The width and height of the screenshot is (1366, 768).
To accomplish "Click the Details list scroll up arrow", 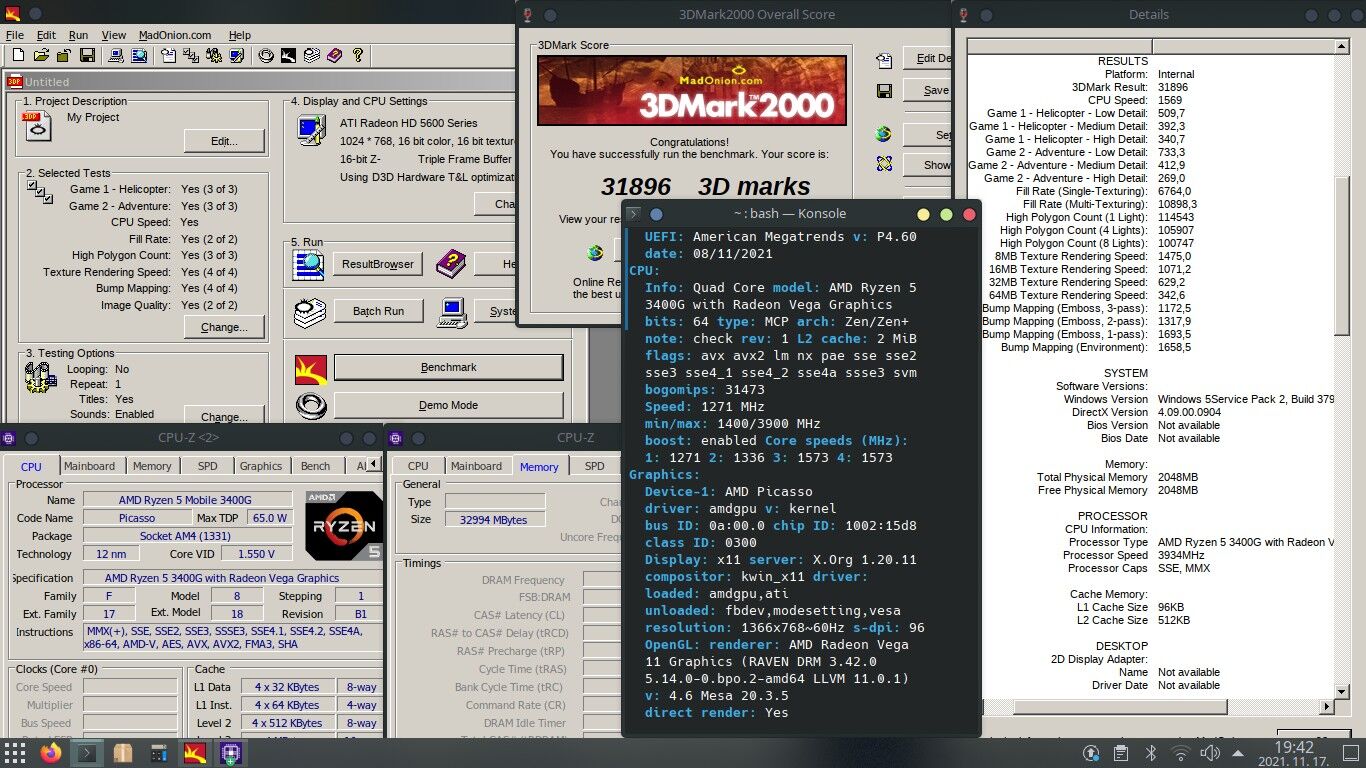I will point(1343,47).
